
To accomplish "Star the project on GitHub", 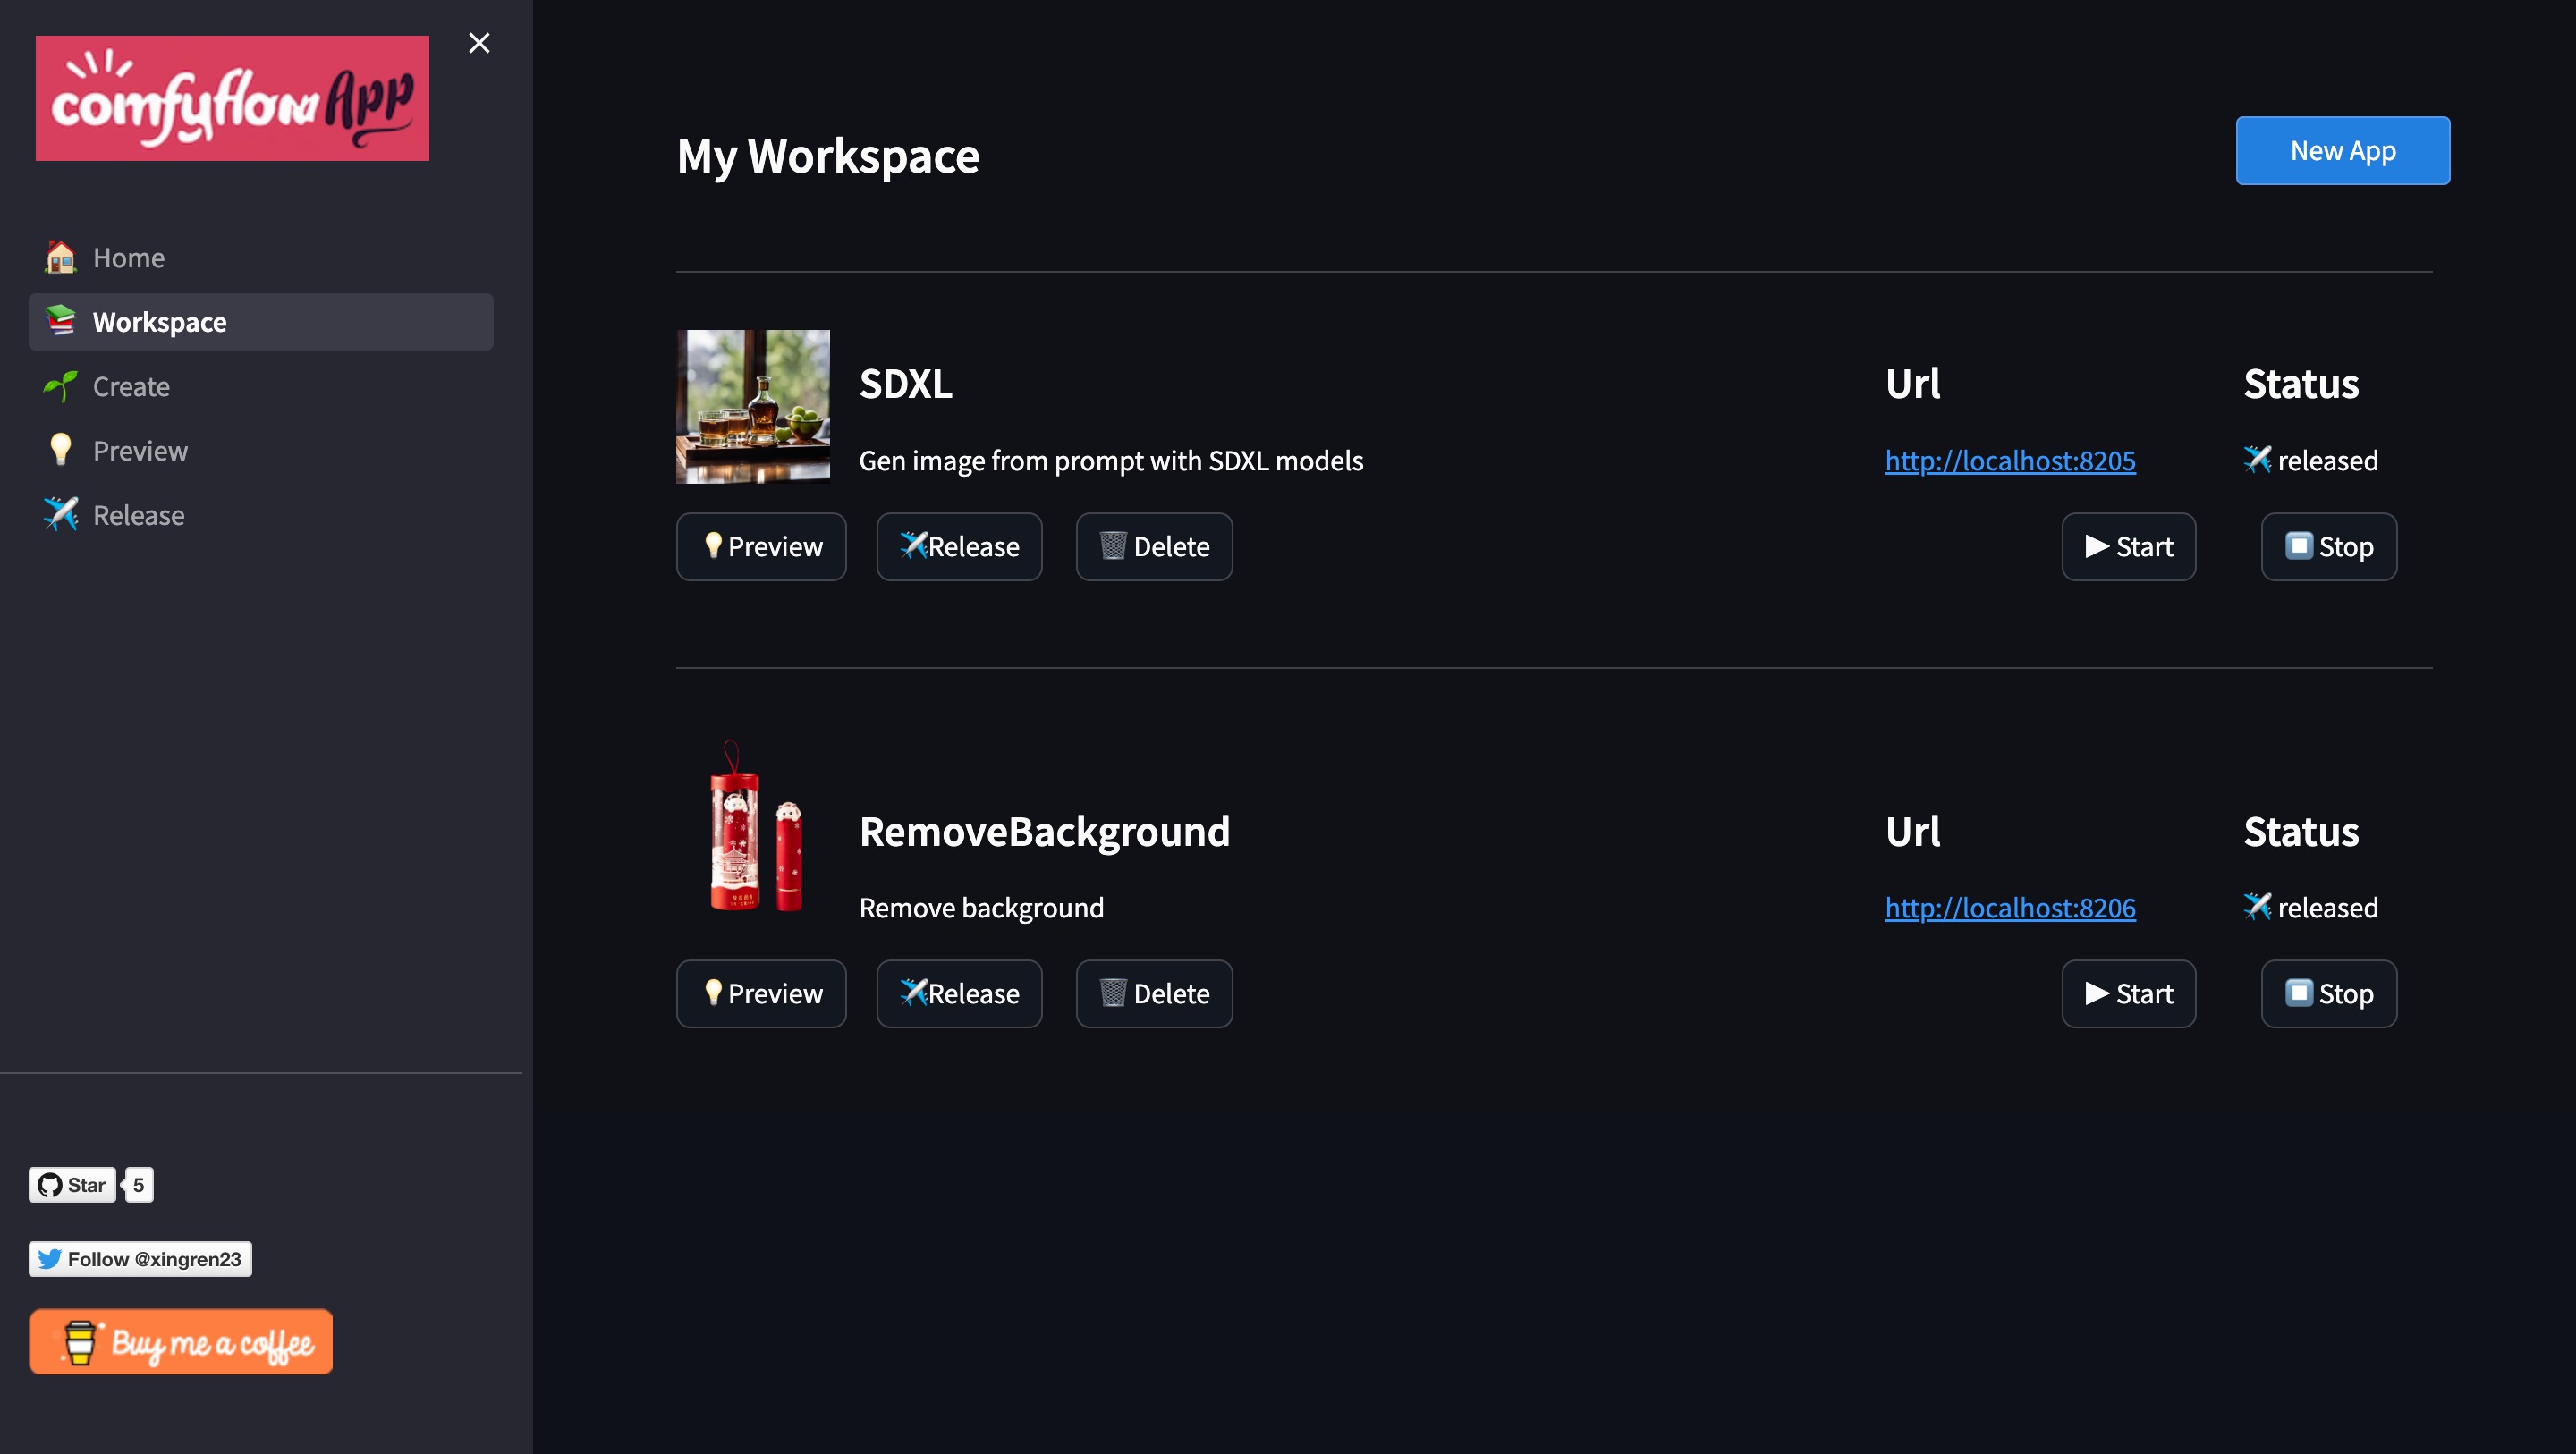I will (x=72, y=1185).
